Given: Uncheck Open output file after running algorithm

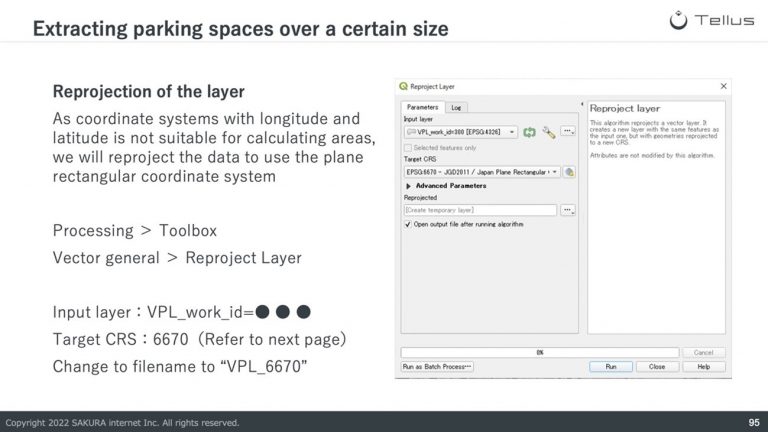Looking at the screenshot, I should (408, 224).
